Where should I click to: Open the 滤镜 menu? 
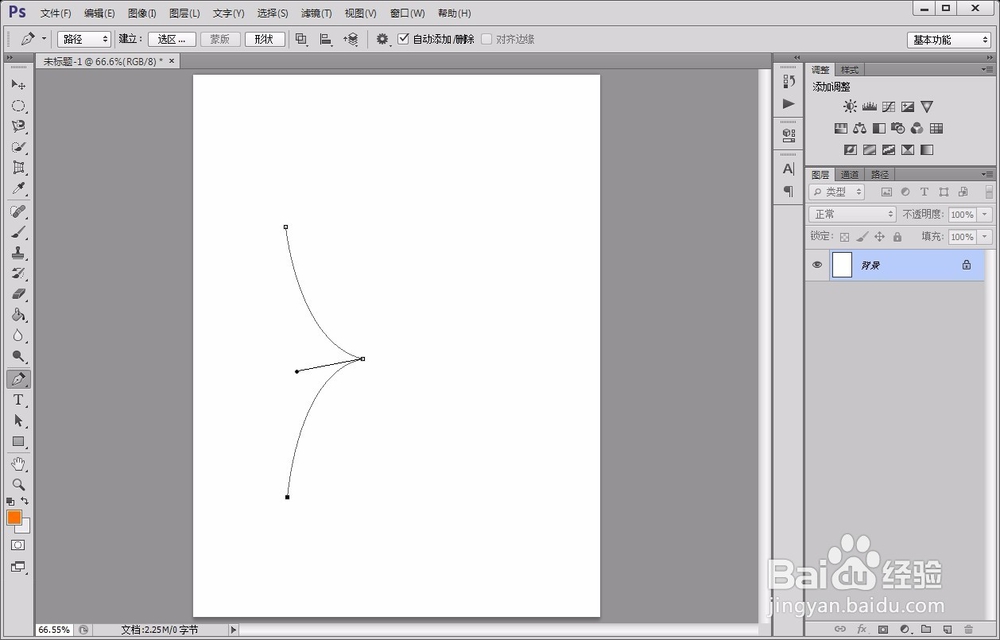pos(315,13)
